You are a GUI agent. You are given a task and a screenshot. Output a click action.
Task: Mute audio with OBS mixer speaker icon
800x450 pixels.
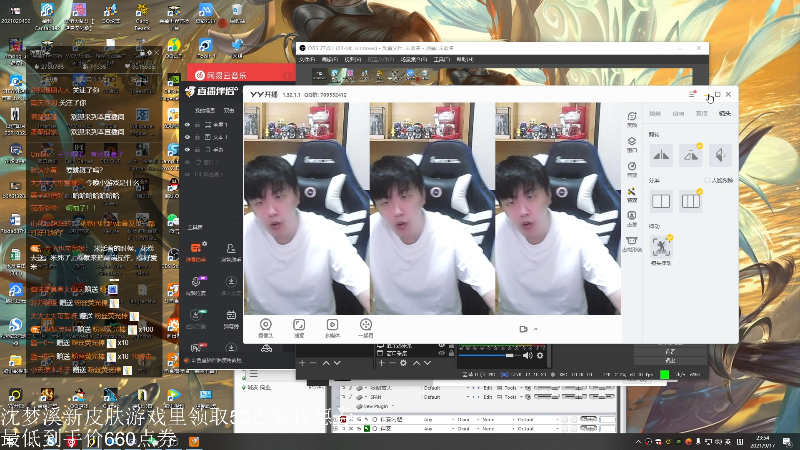coord(528,355)
